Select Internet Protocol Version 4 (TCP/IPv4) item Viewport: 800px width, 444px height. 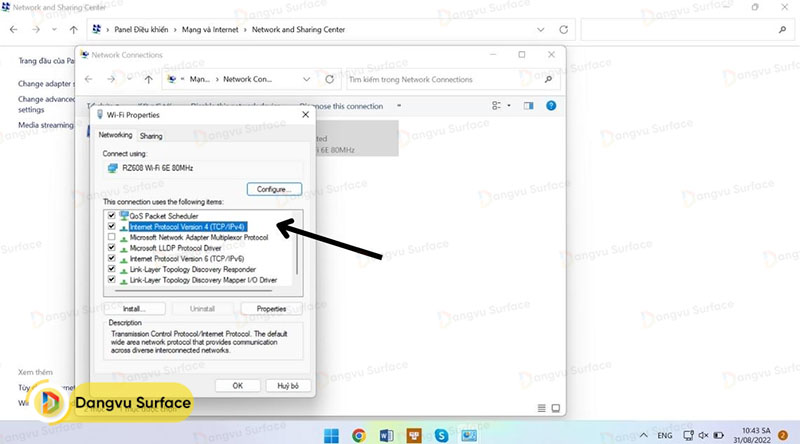point(187,227)
